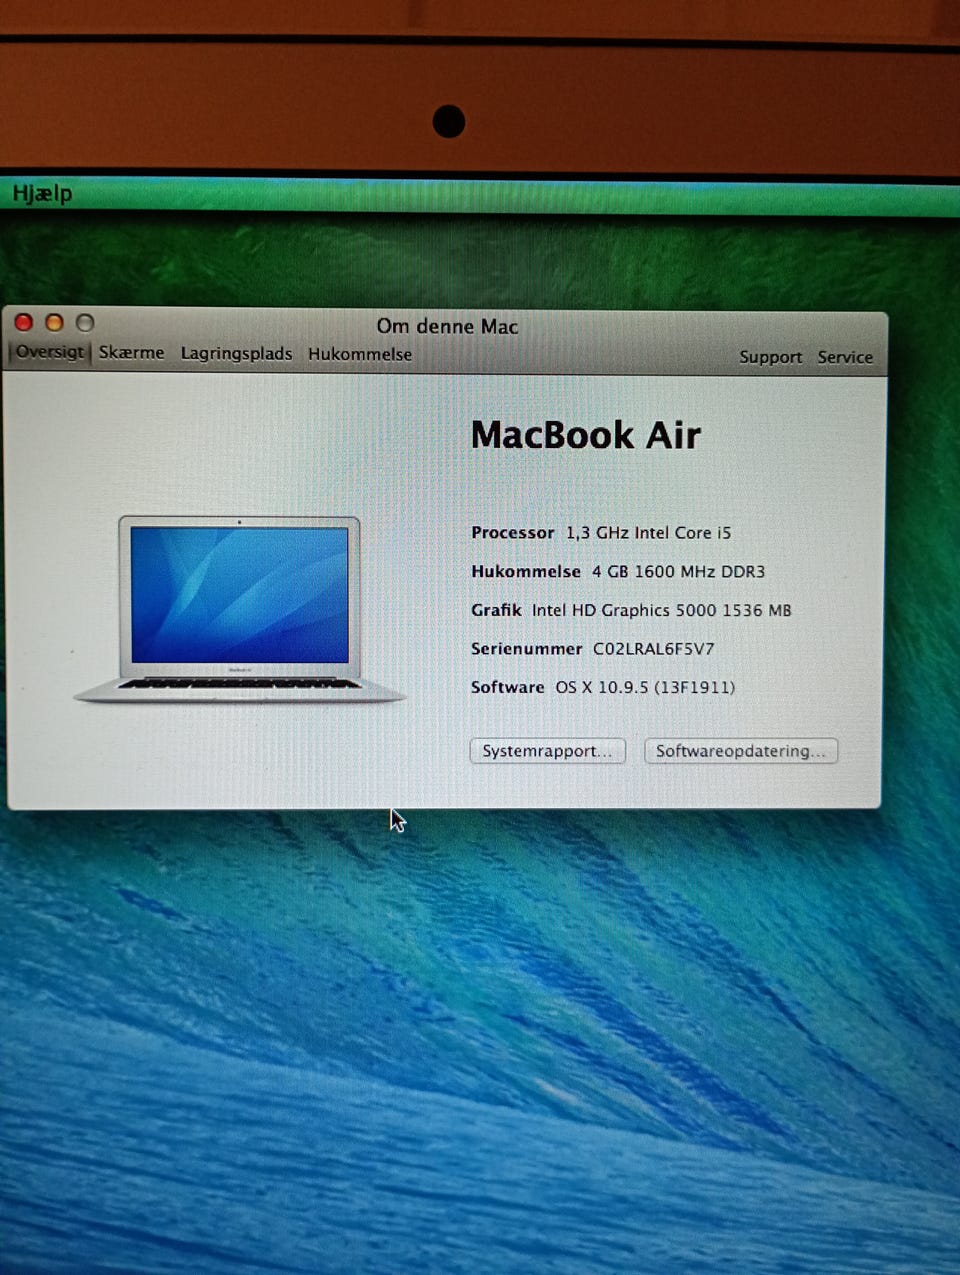Minimize window with yellow button

[54, 322]
